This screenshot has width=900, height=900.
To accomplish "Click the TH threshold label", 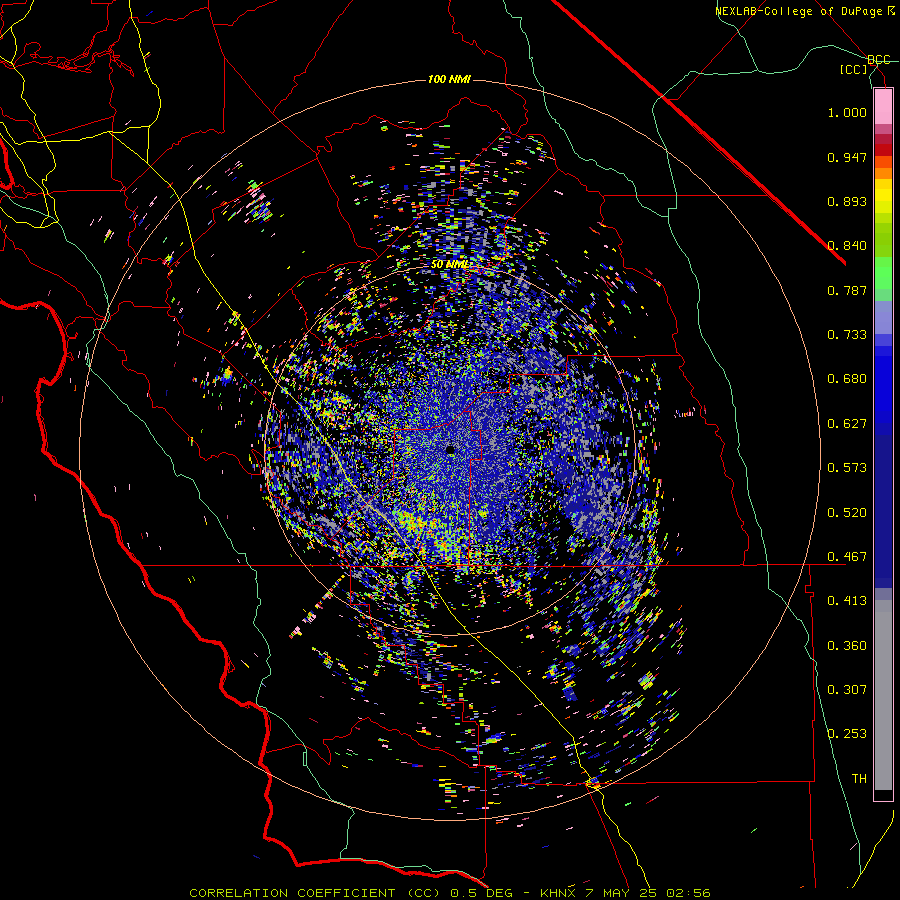I will 859,779.
